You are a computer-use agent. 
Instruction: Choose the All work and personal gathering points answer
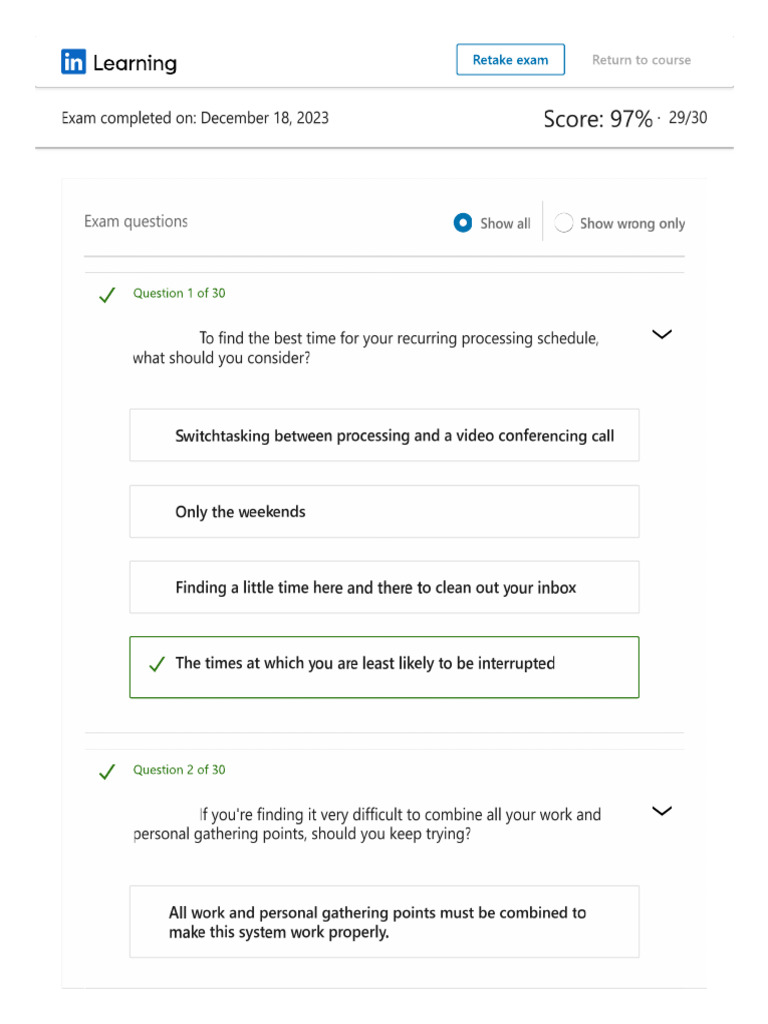pos(384,921)
